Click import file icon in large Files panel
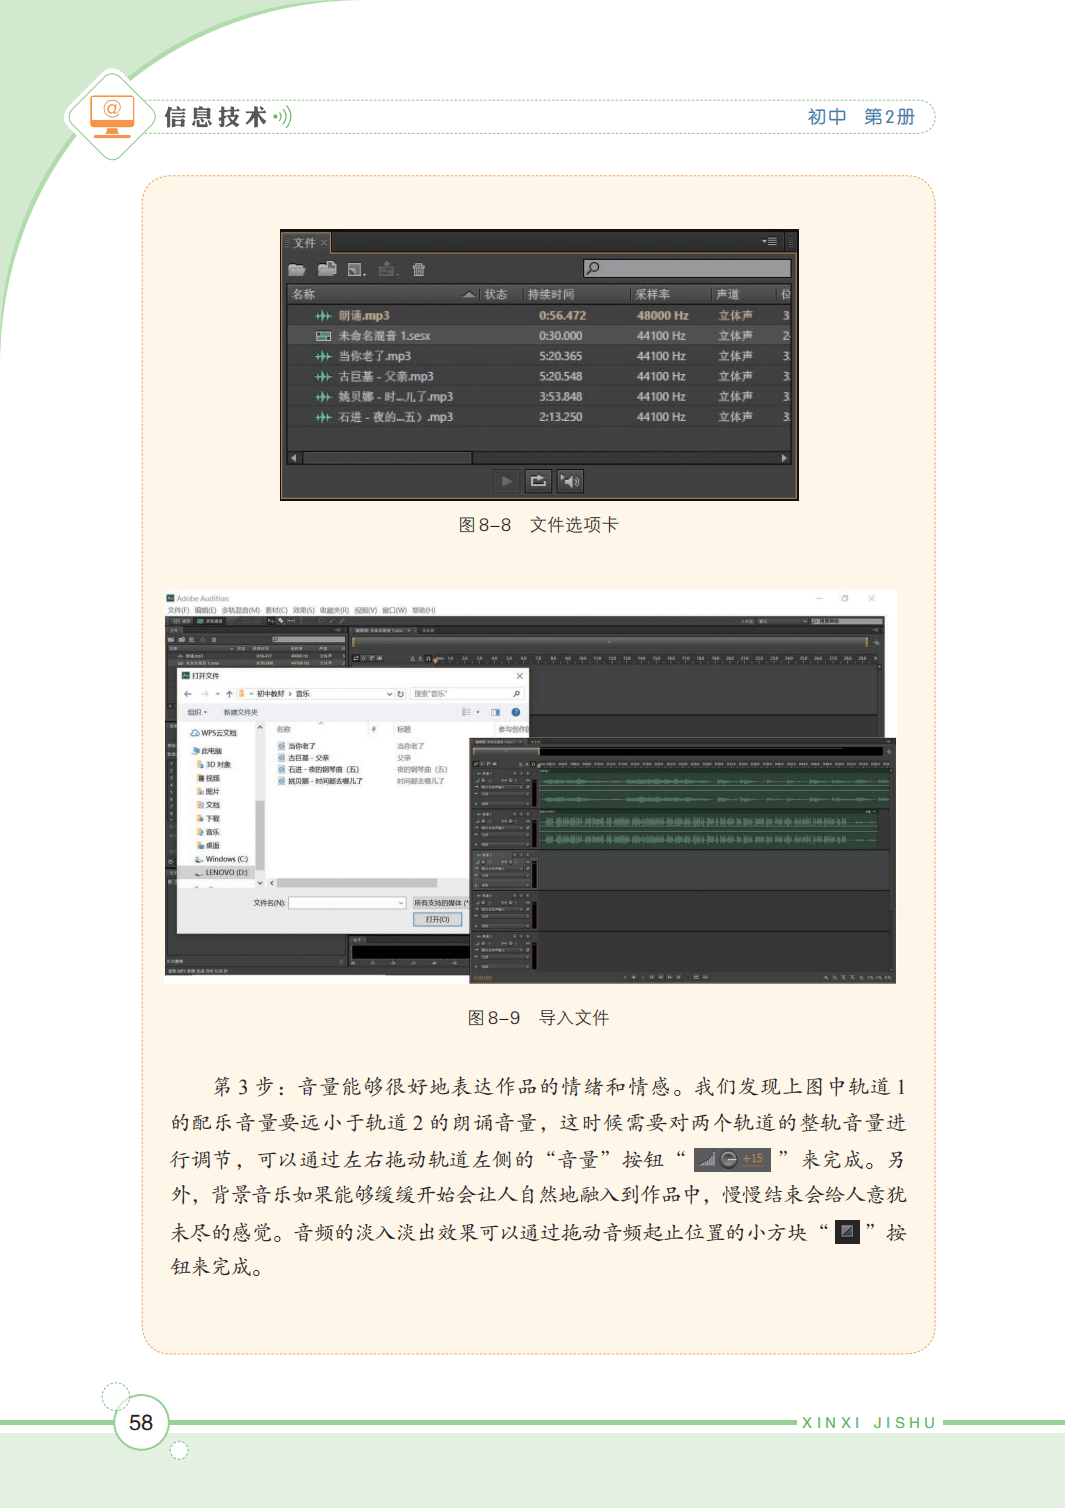1065x1508 pixels. coord(327,269)
